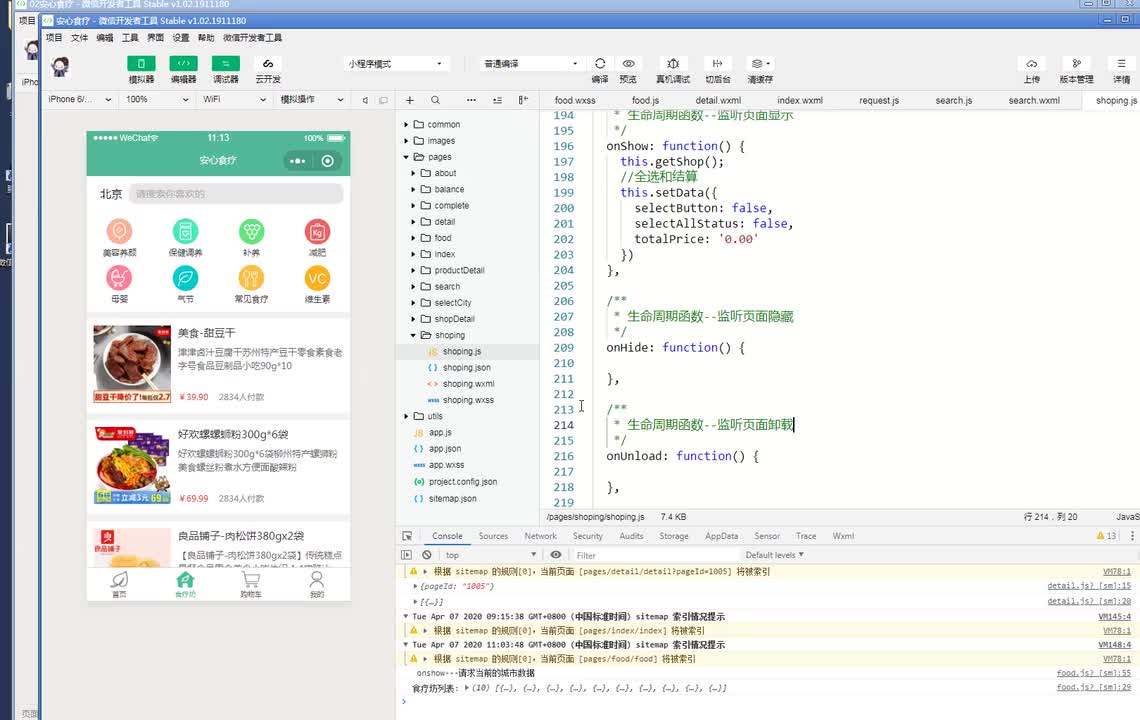This screenshot has width=1140, height=720.
Task: Toggle the 编辑器 editor panel button
Action: [x=183, y=64]
